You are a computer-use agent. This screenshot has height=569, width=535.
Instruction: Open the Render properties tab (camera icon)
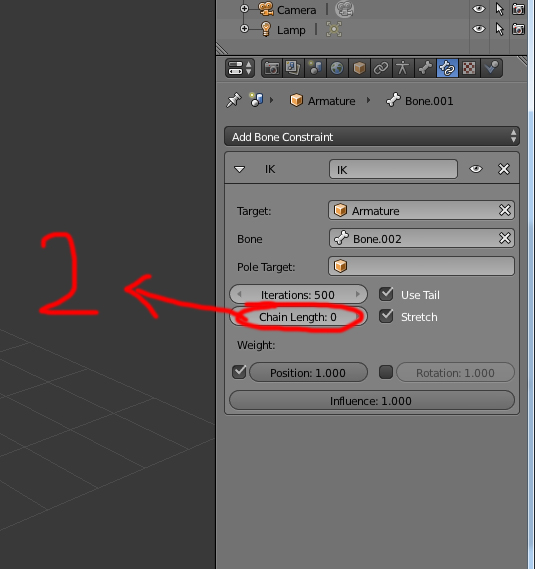(x=272, y=68)
